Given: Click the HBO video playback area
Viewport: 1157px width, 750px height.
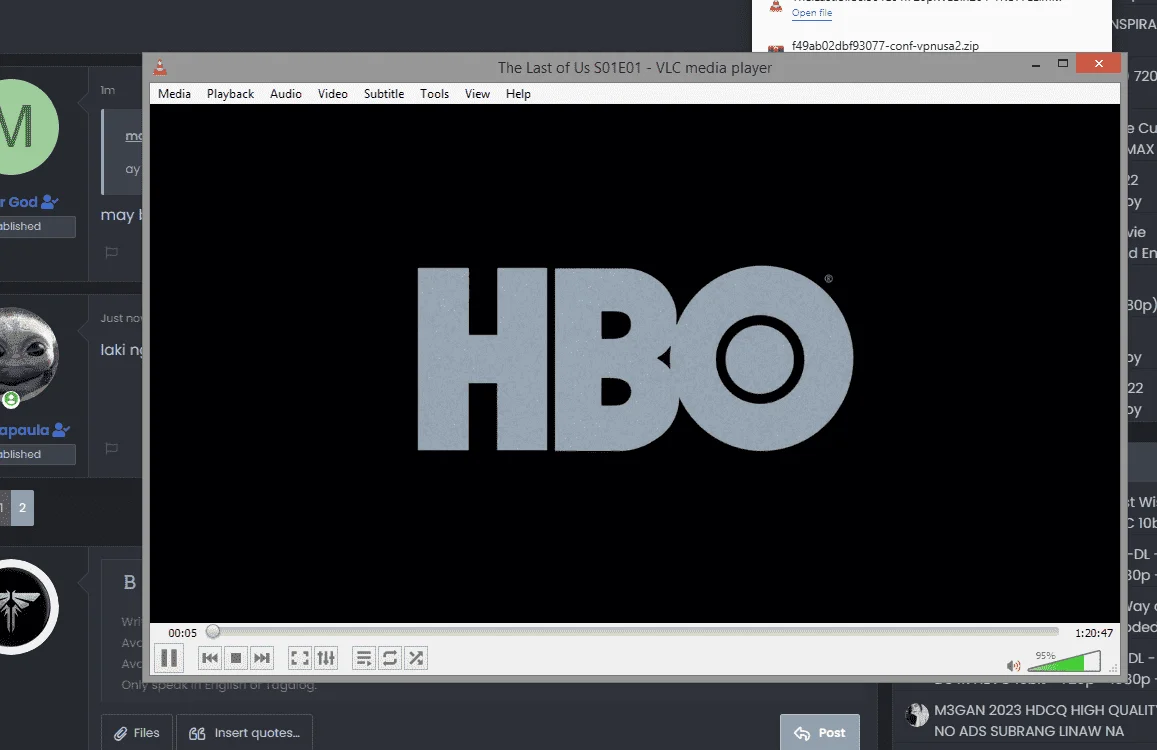Looking at the screenshot, I should [x=635, y=362].
